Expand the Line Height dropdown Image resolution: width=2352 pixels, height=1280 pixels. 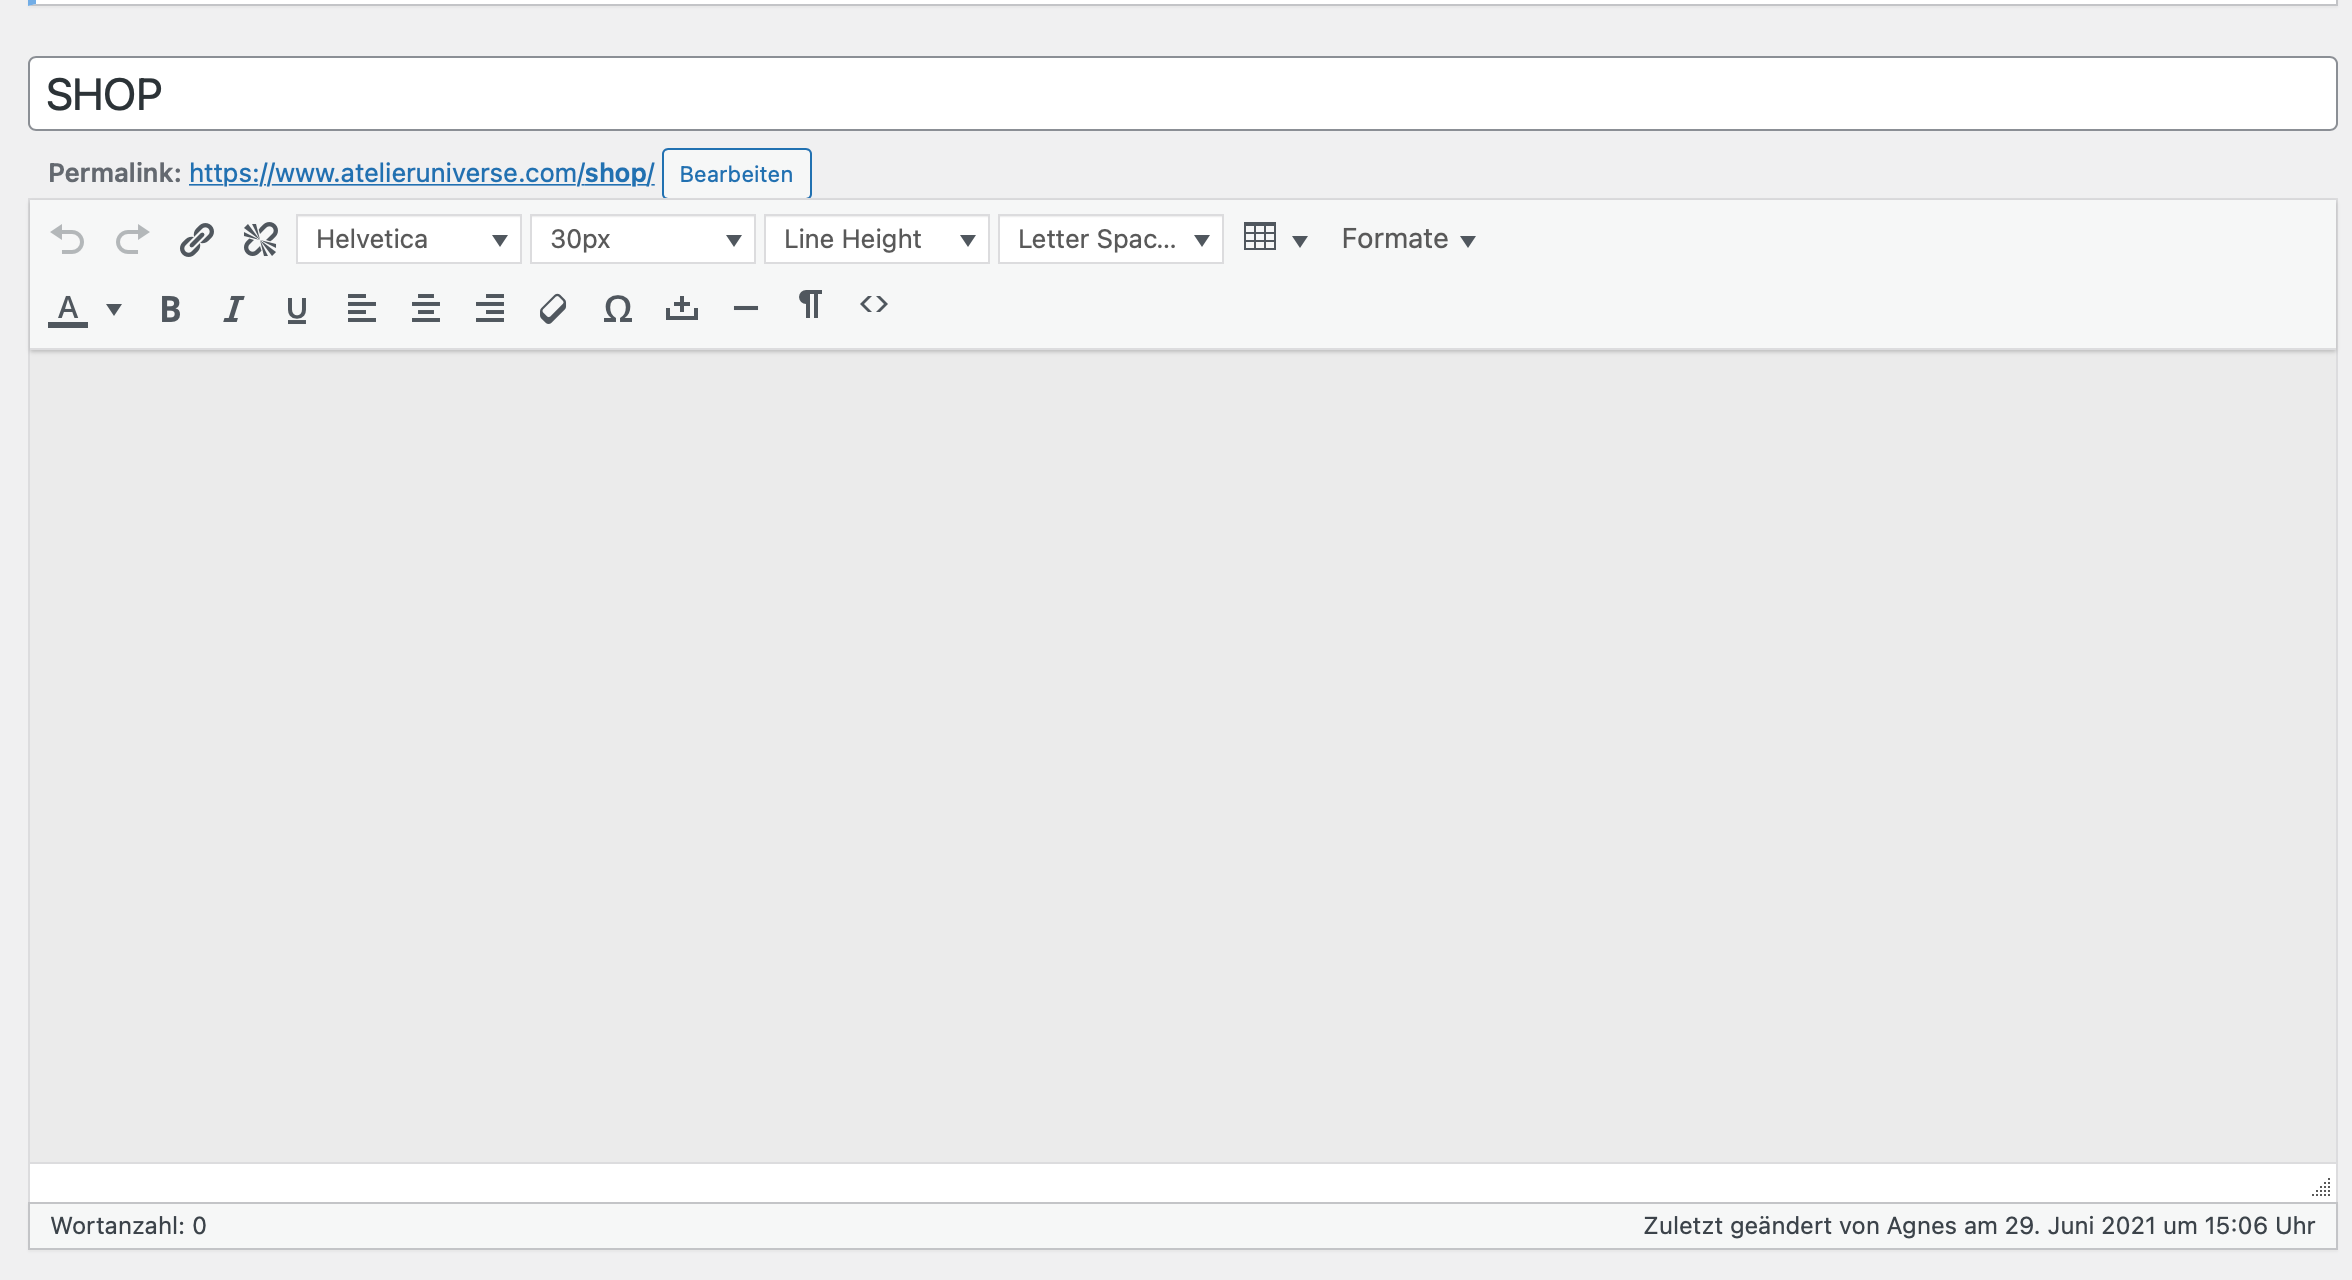877,240
